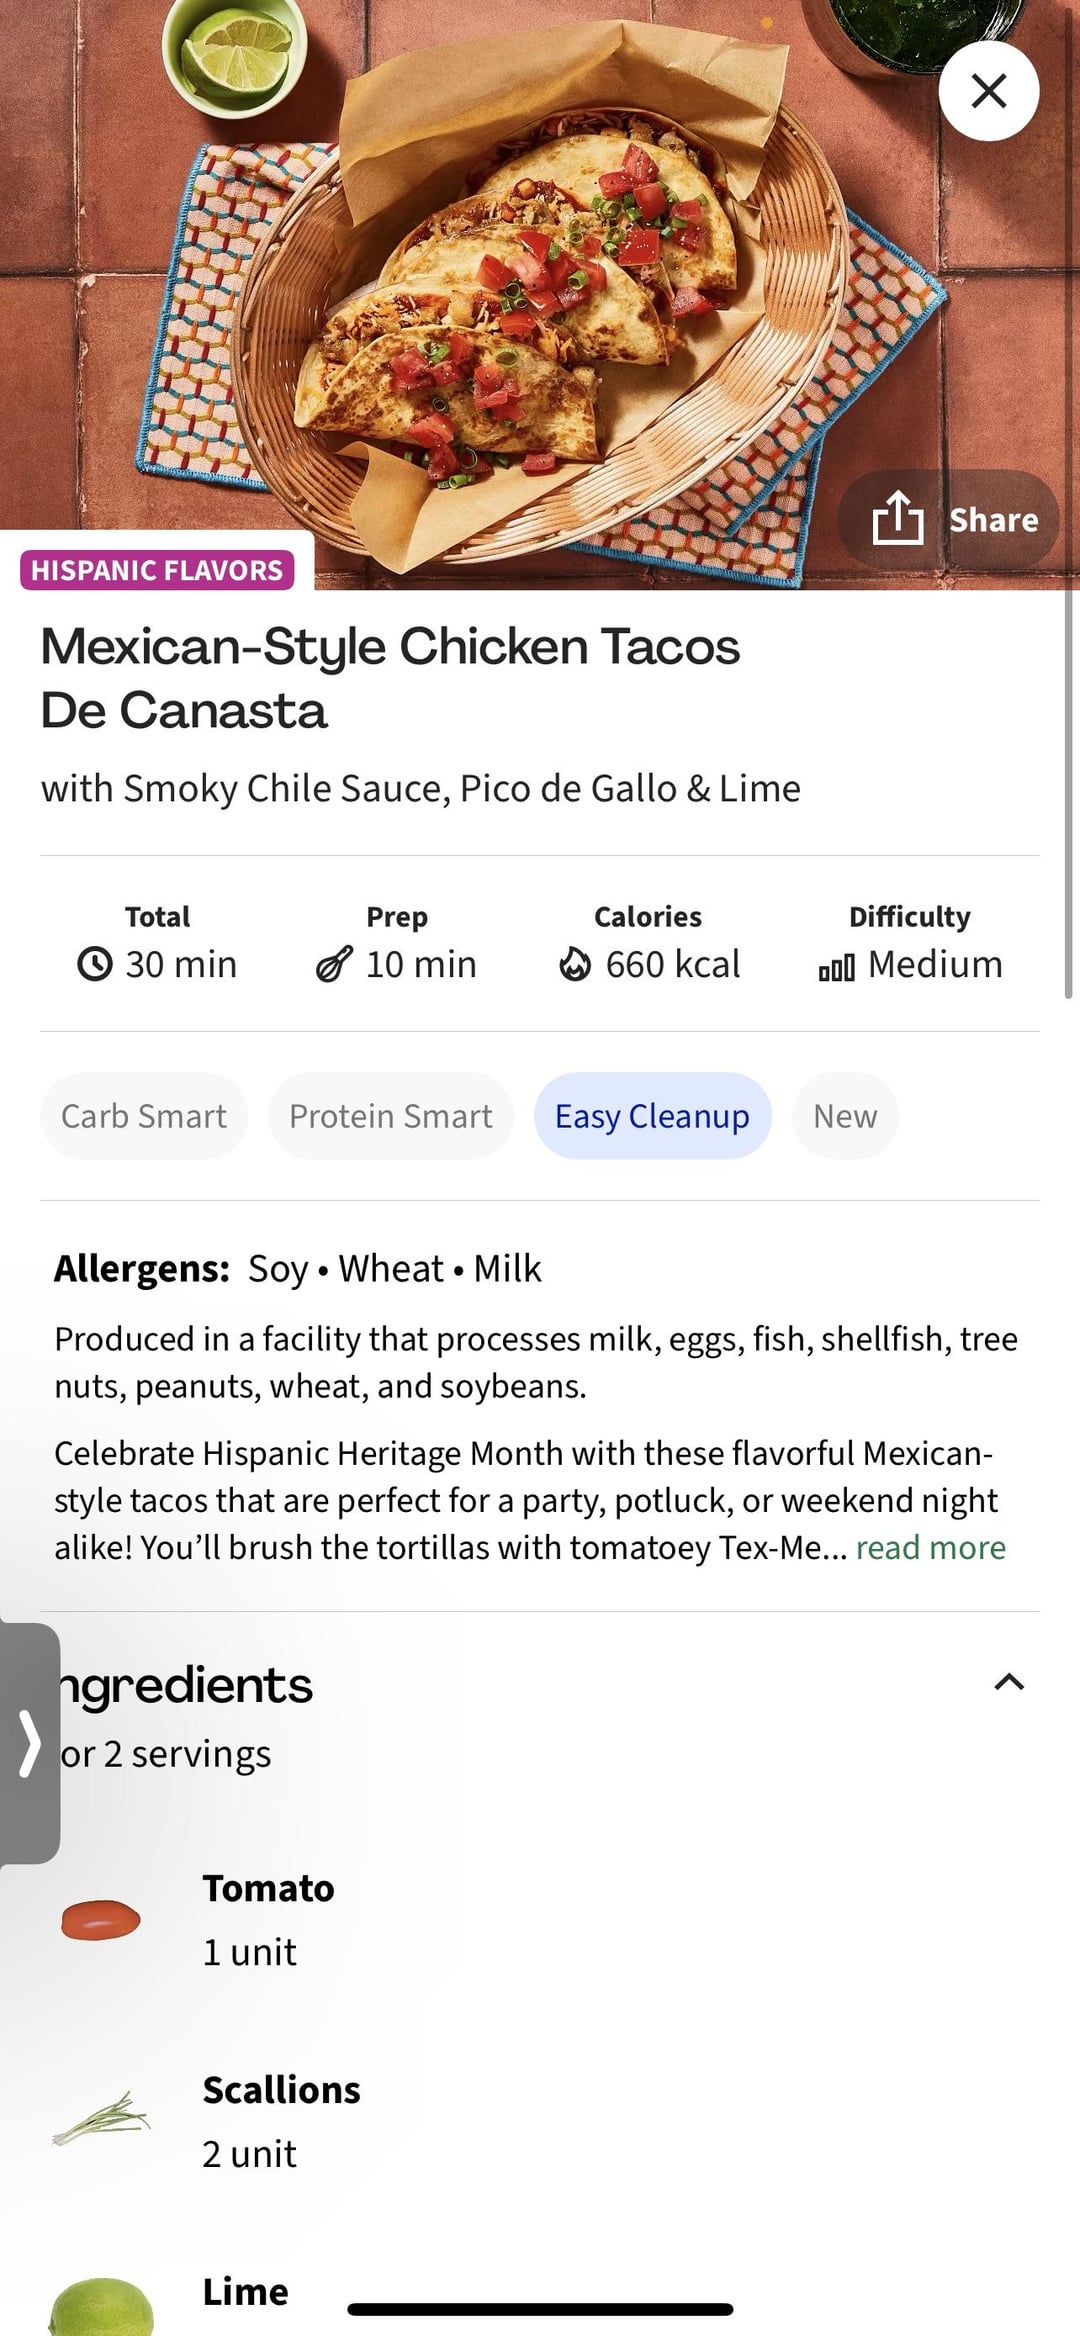Close the recipe details with X button
This screenshot has height=2336, width=1080.
tap(988, 91)
